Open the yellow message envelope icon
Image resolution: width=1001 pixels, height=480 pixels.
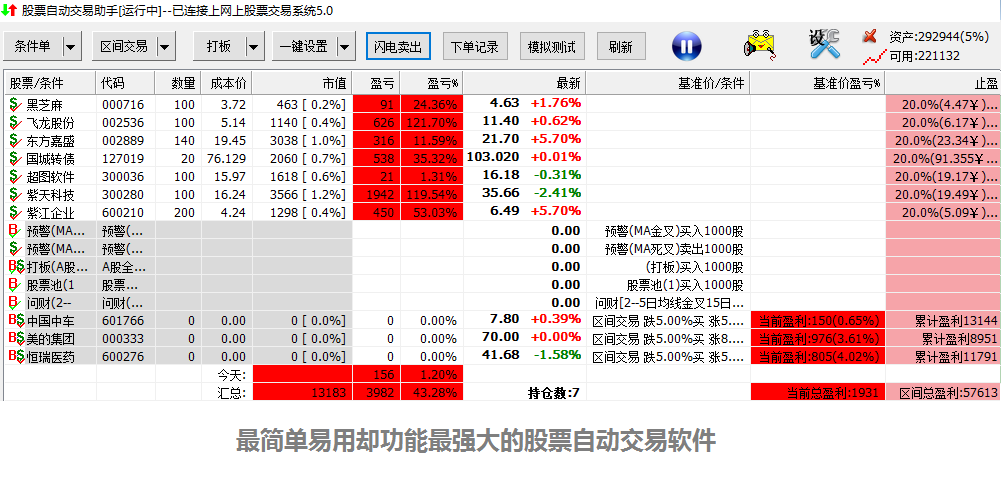760,45
